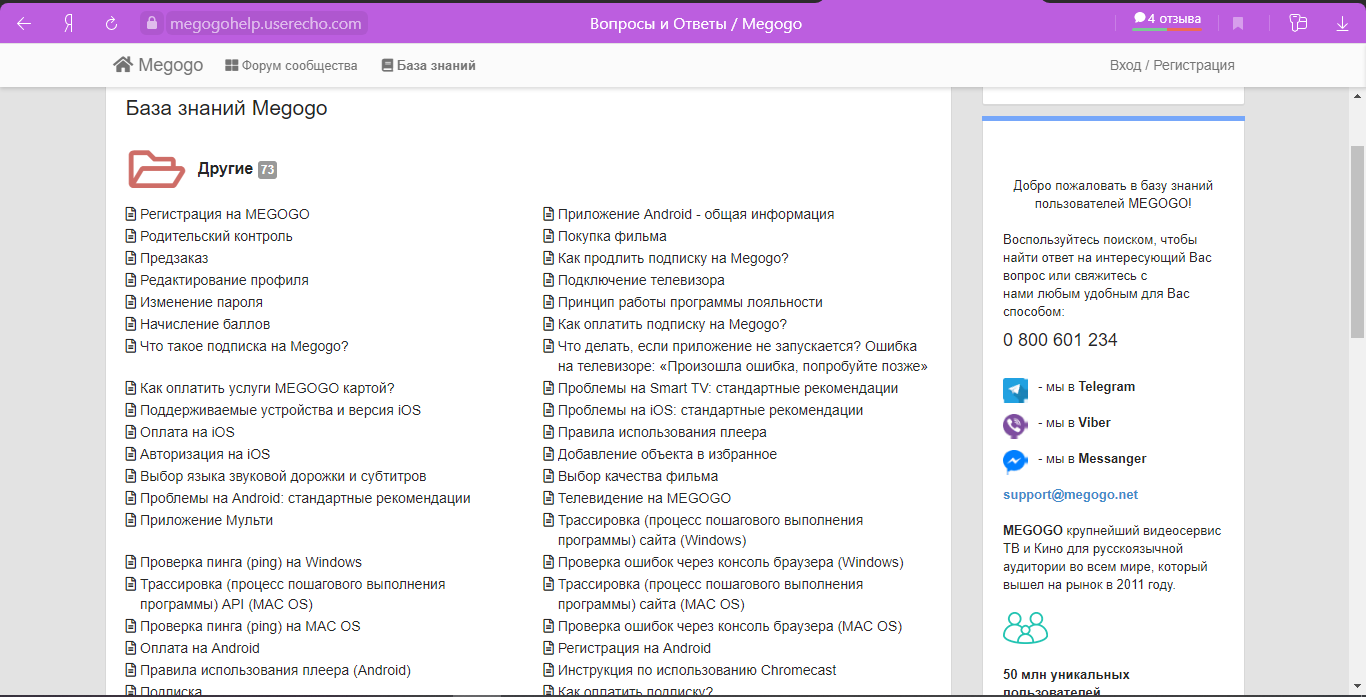Open article 'Что такое подписка на Megogo?'

click(244, 346)
